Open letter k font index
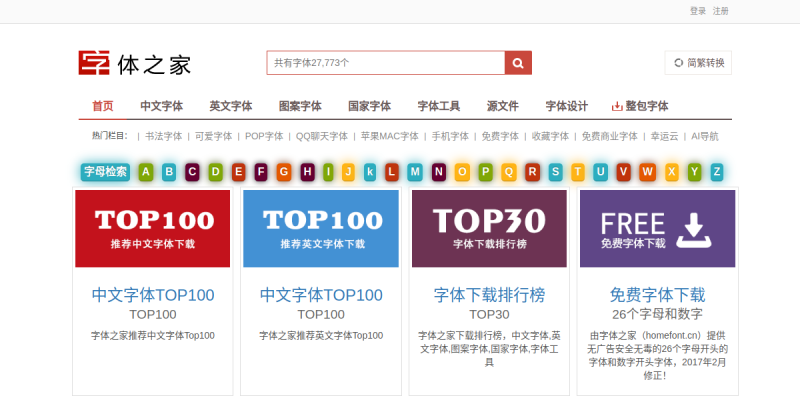 pos(370,172)
